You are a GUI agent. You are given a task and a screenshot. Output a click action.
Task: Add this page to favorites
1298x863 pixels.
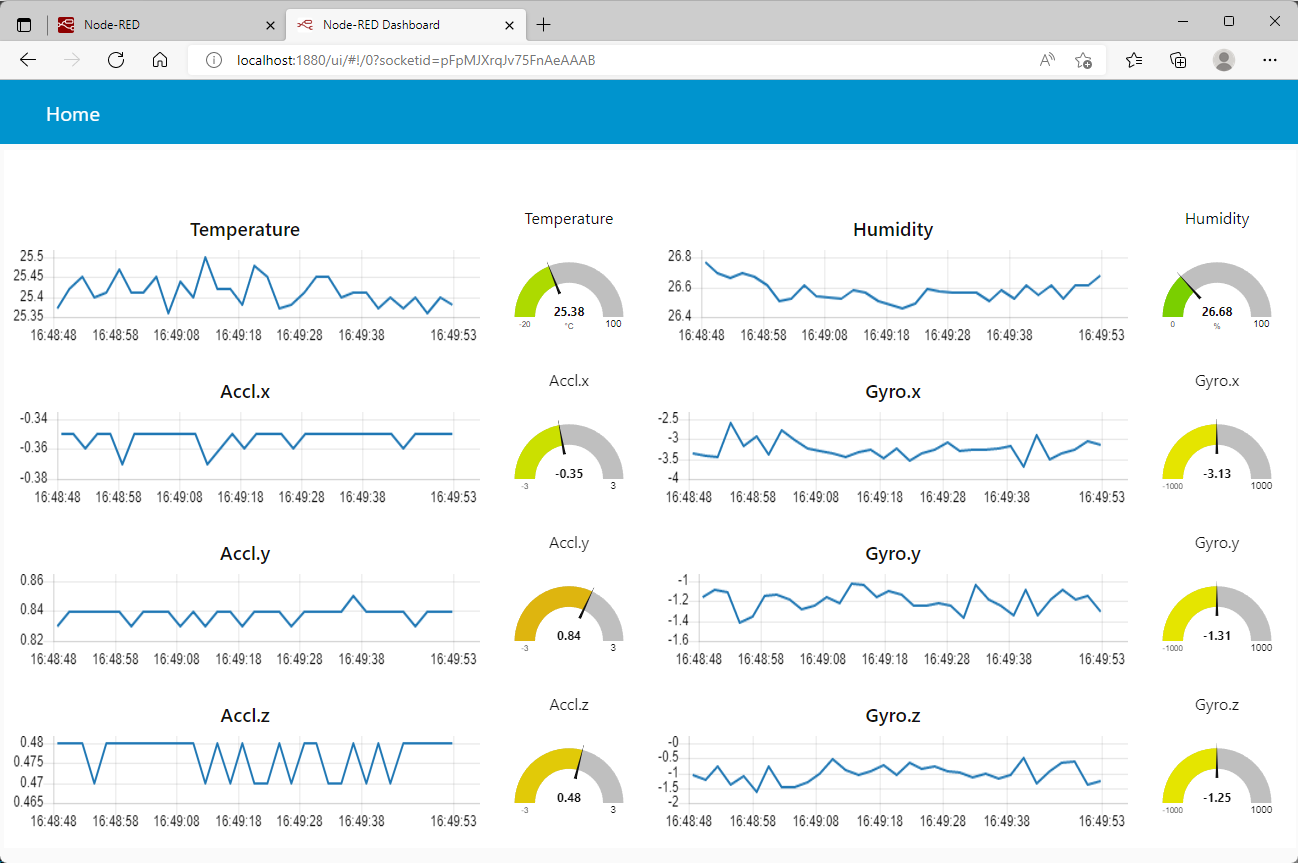(x=1083, y=60)
